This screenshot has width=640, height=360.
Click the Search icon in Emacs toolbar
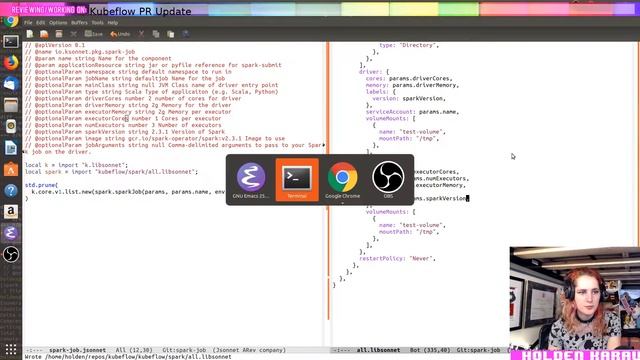[x=185, y=34]
